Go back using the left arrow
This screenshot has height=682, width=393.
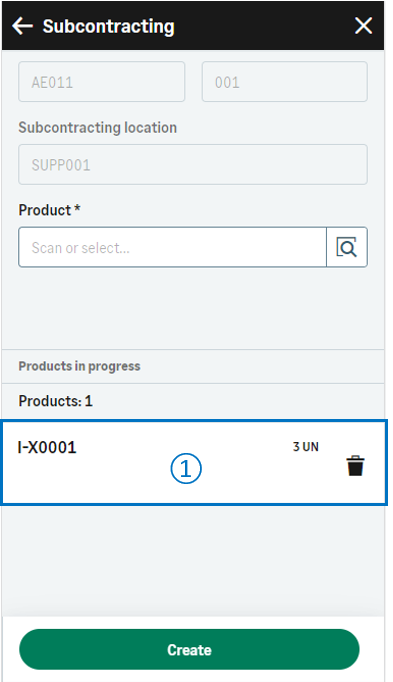point(23,26)
